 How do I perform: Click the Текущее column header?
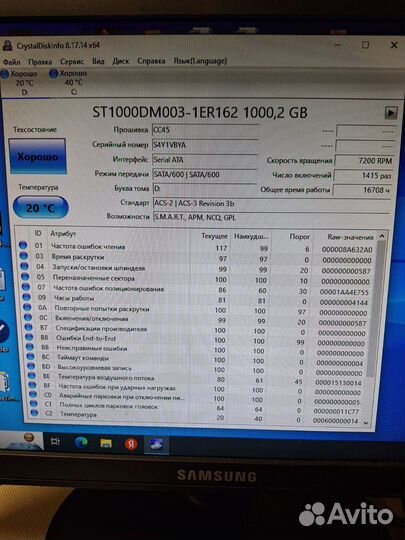(x=214, y=236)
